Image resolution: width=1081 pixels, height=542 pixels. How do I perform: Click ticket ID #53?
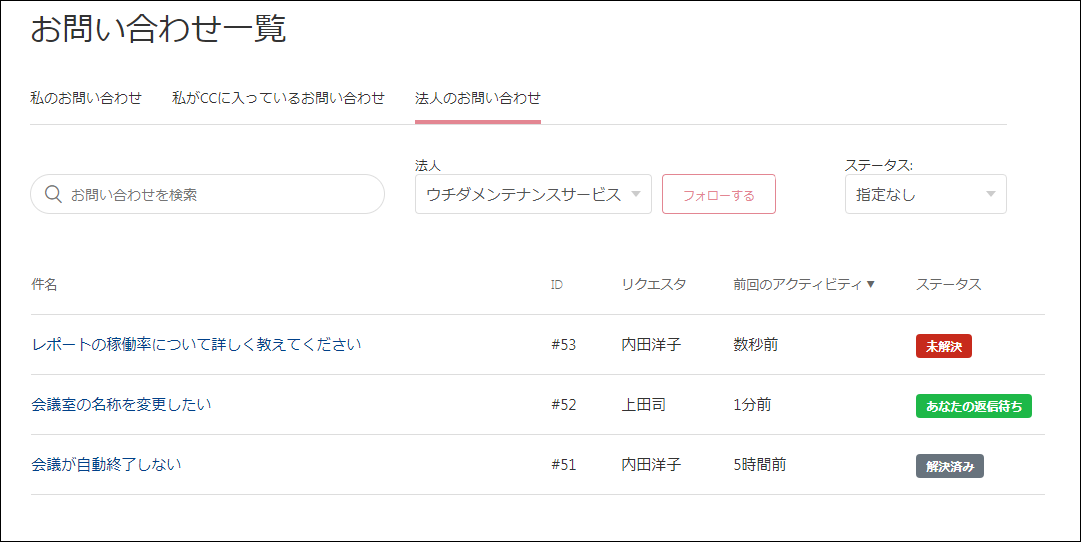(x=564, y=345)
